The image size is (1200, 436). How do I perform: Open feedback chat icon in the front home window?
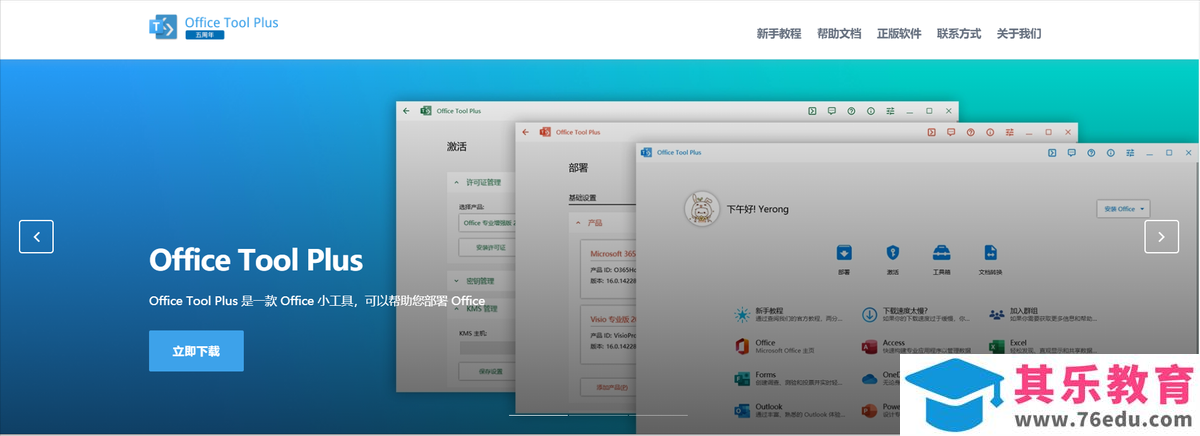(1072, 153)
